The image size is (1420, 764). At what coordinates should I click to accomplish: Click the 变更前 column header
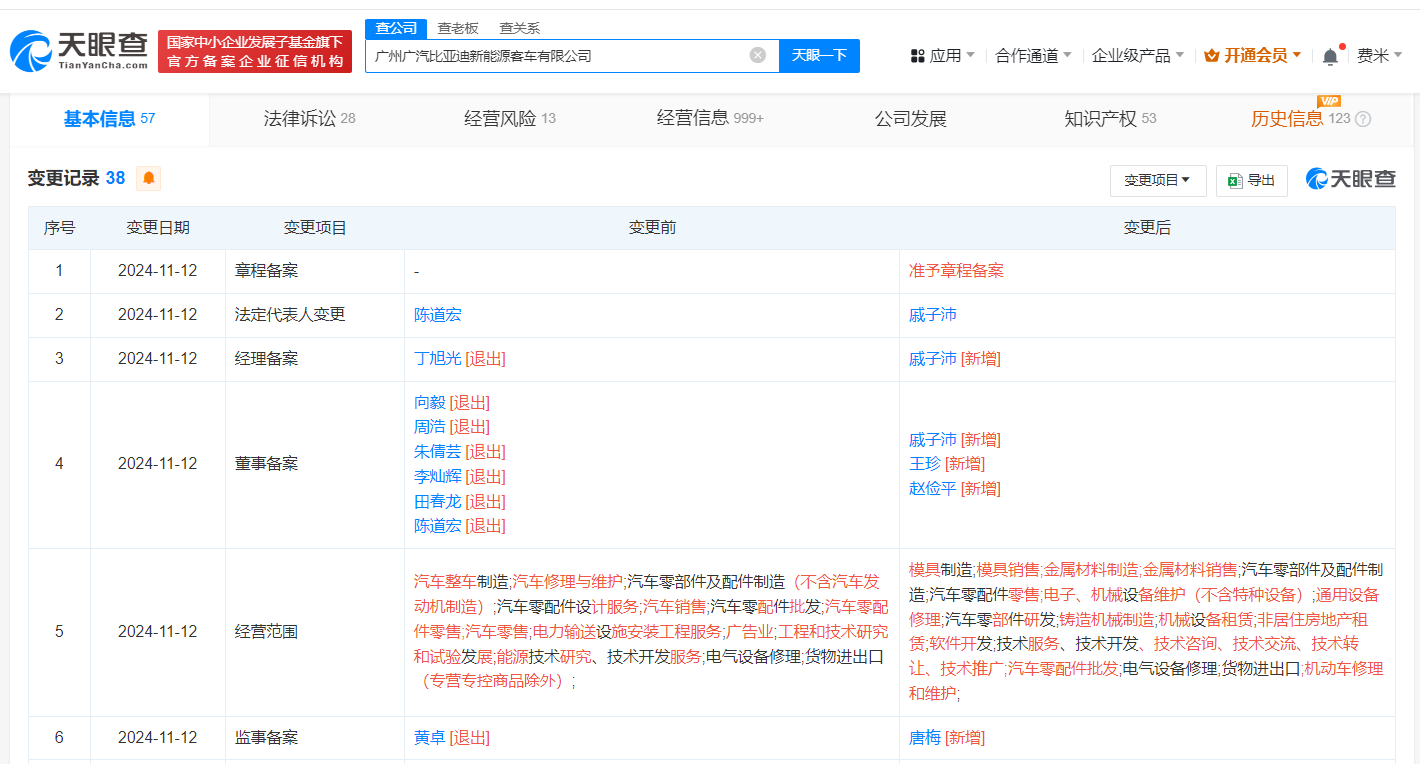652,228
